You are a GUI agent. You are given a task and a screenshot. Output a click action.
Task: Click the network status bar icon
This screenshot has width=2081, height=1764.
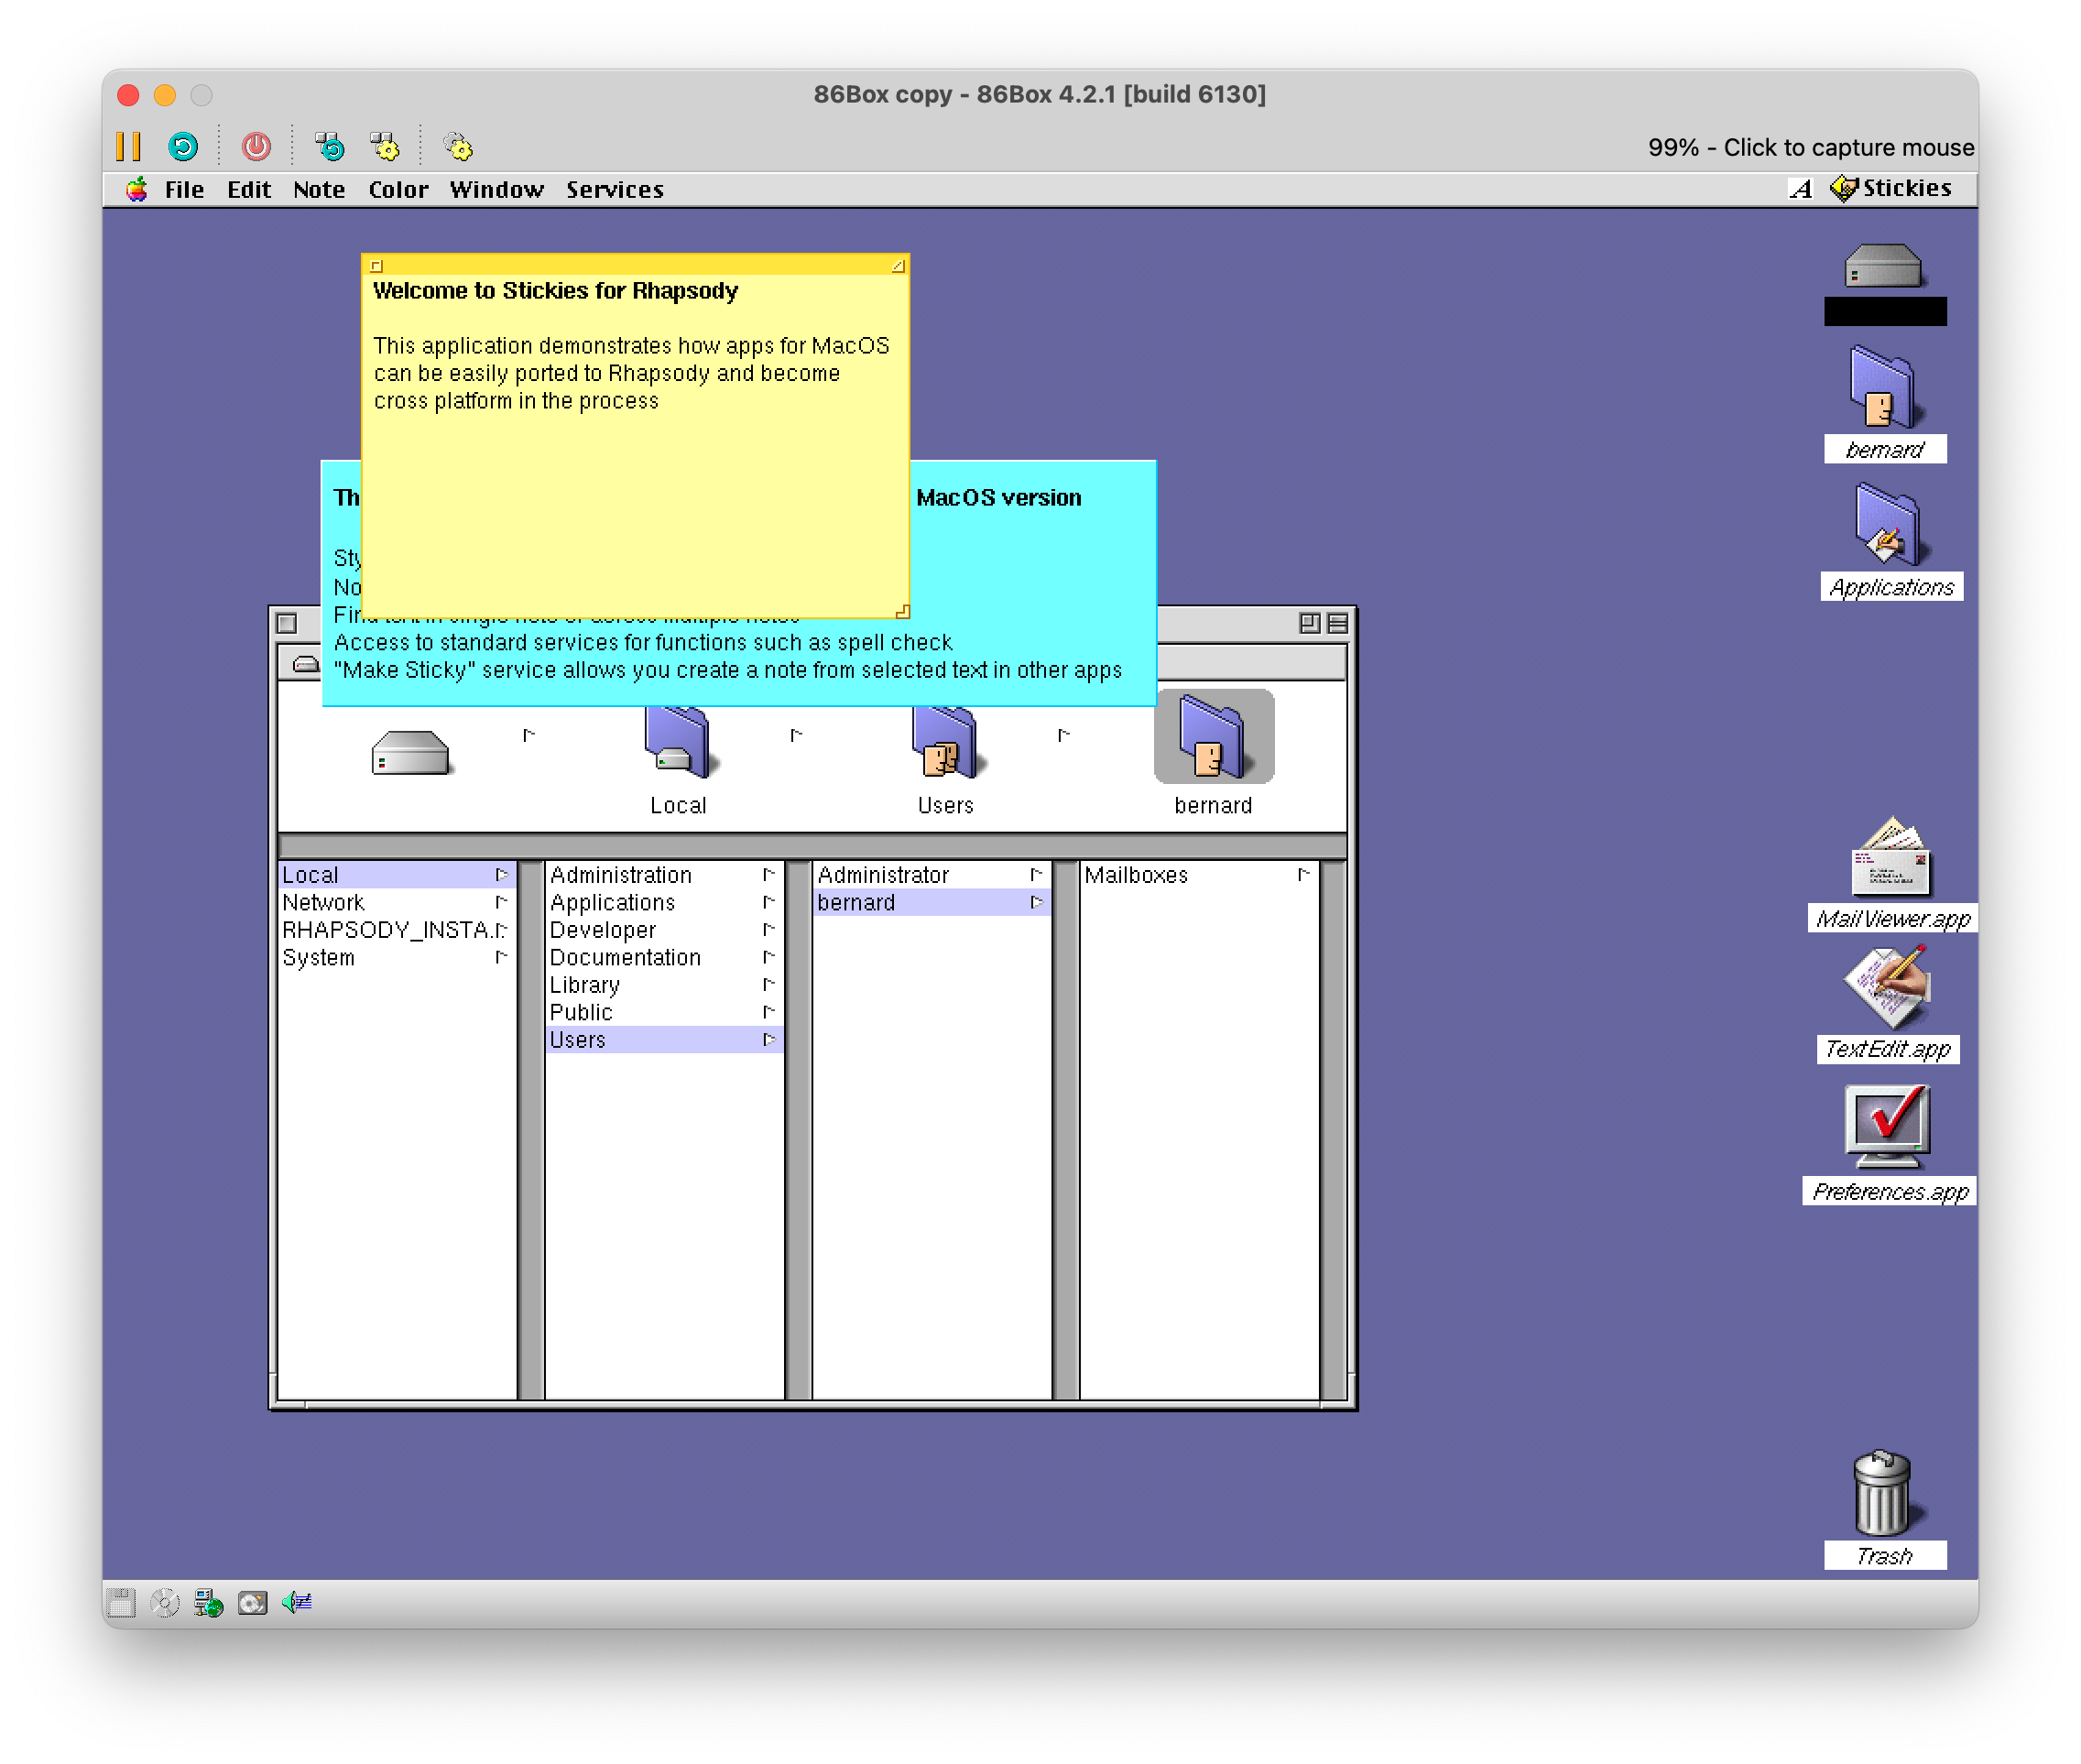click(x=208, y=1603)
